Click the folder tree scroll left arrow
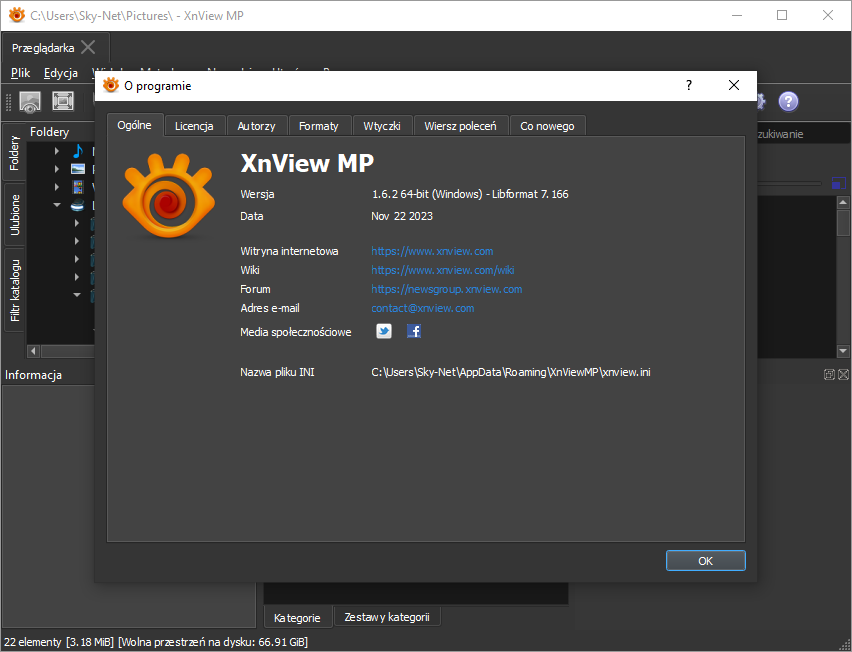This screenshot has height=652, width=852. click(33, 352)
